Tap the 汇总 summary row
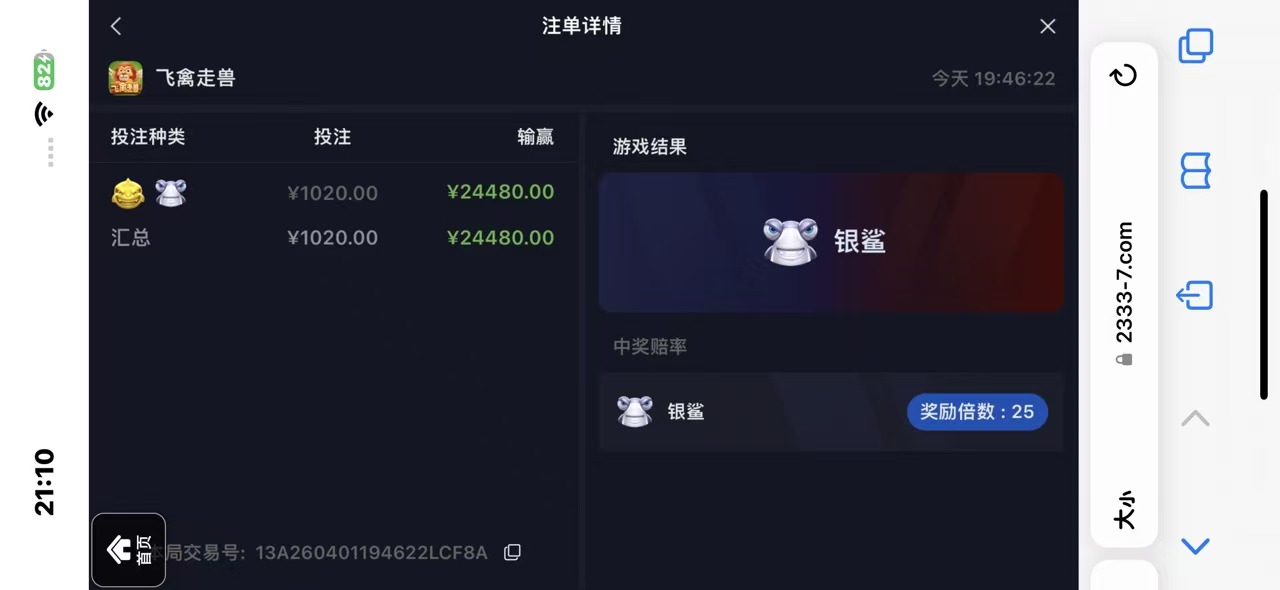The width and height of the screenshot is (1280, 590). click(332, 238)
